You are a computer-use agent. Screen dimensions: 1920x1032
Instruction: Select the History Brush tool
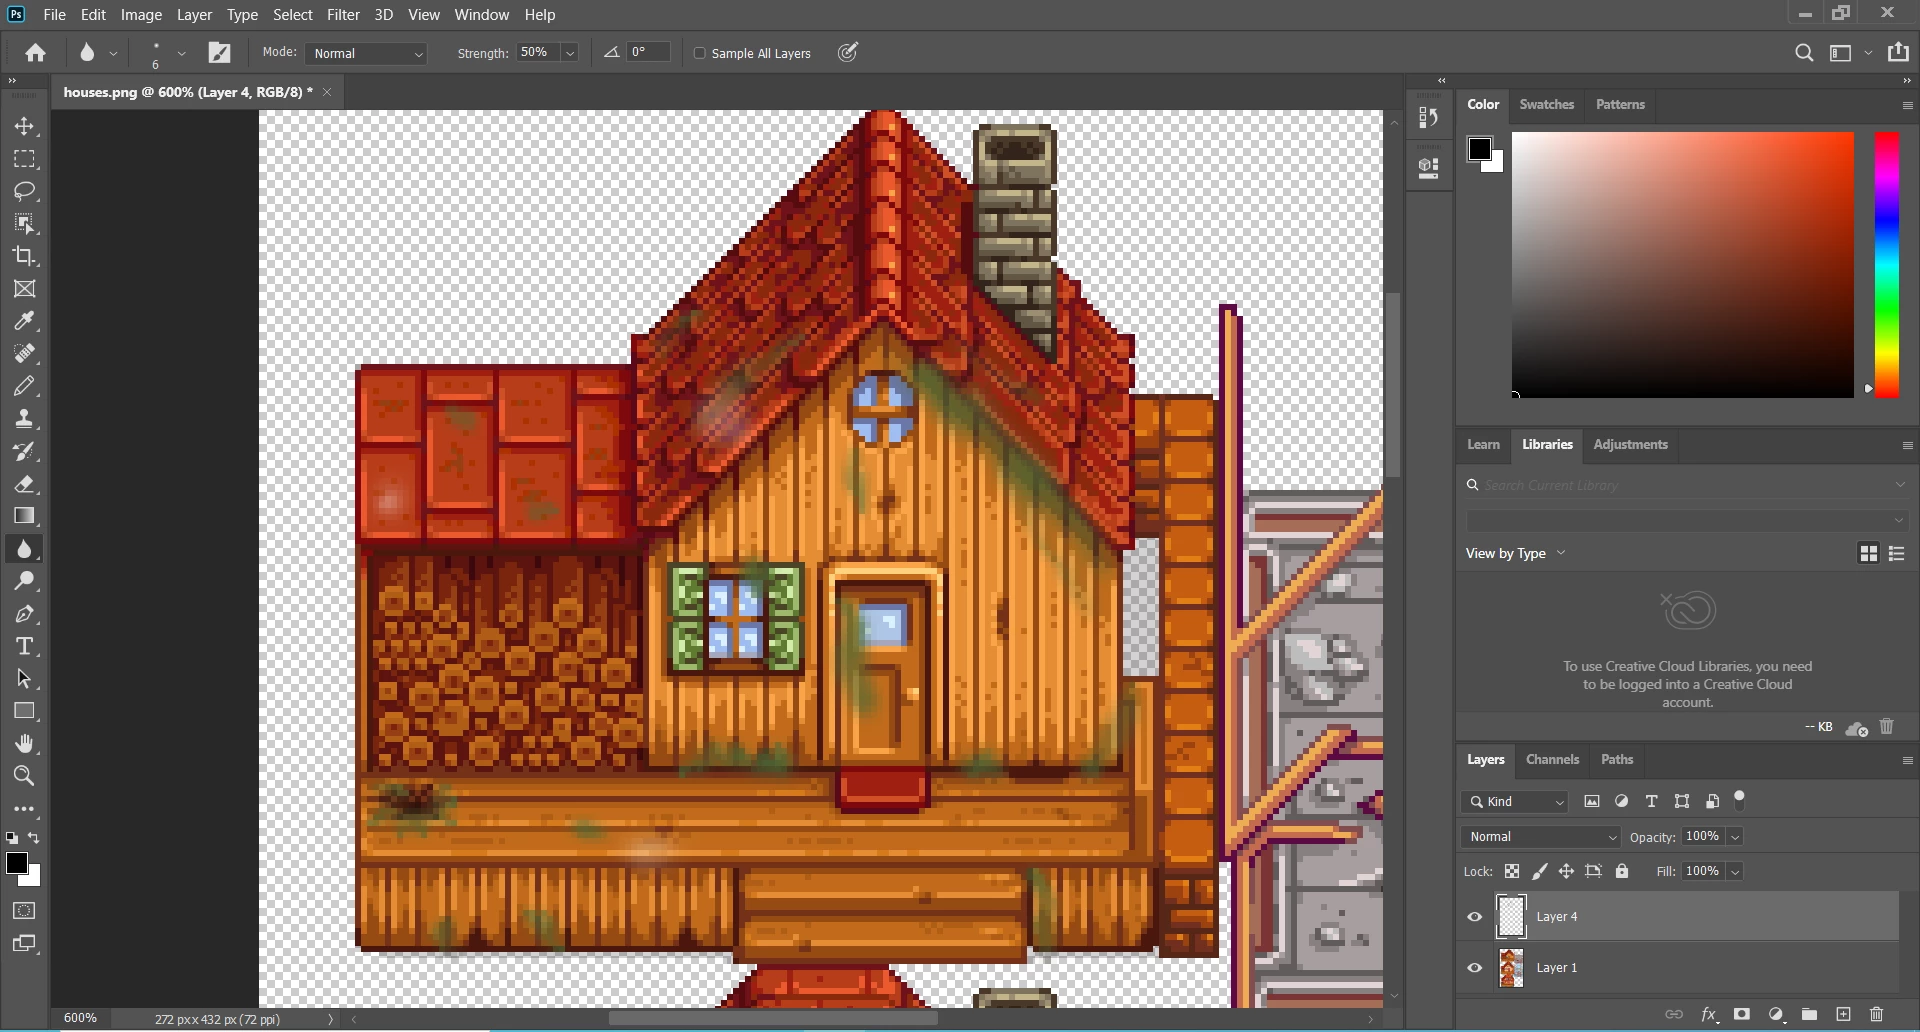25,451
